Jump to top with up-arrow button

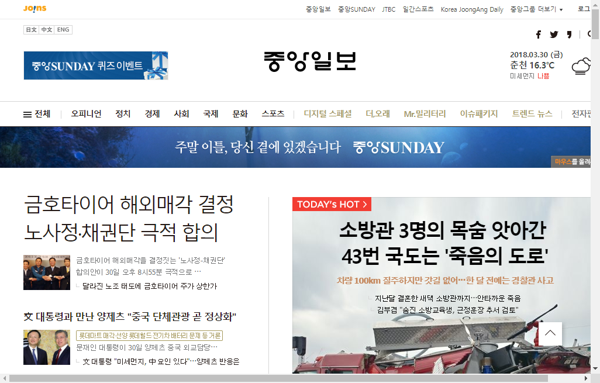point(550,333)
